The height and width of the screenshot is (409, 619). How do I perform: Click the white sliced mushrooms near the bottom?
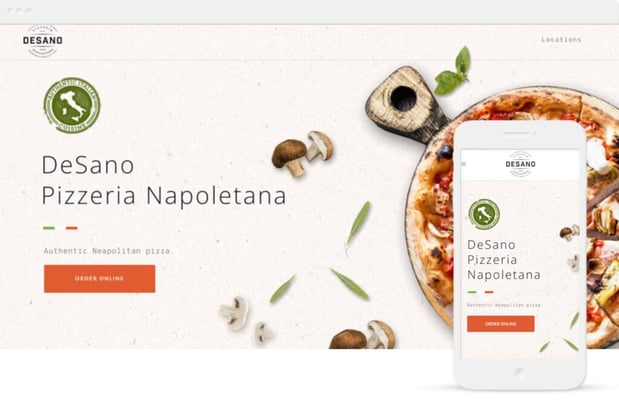246,319
